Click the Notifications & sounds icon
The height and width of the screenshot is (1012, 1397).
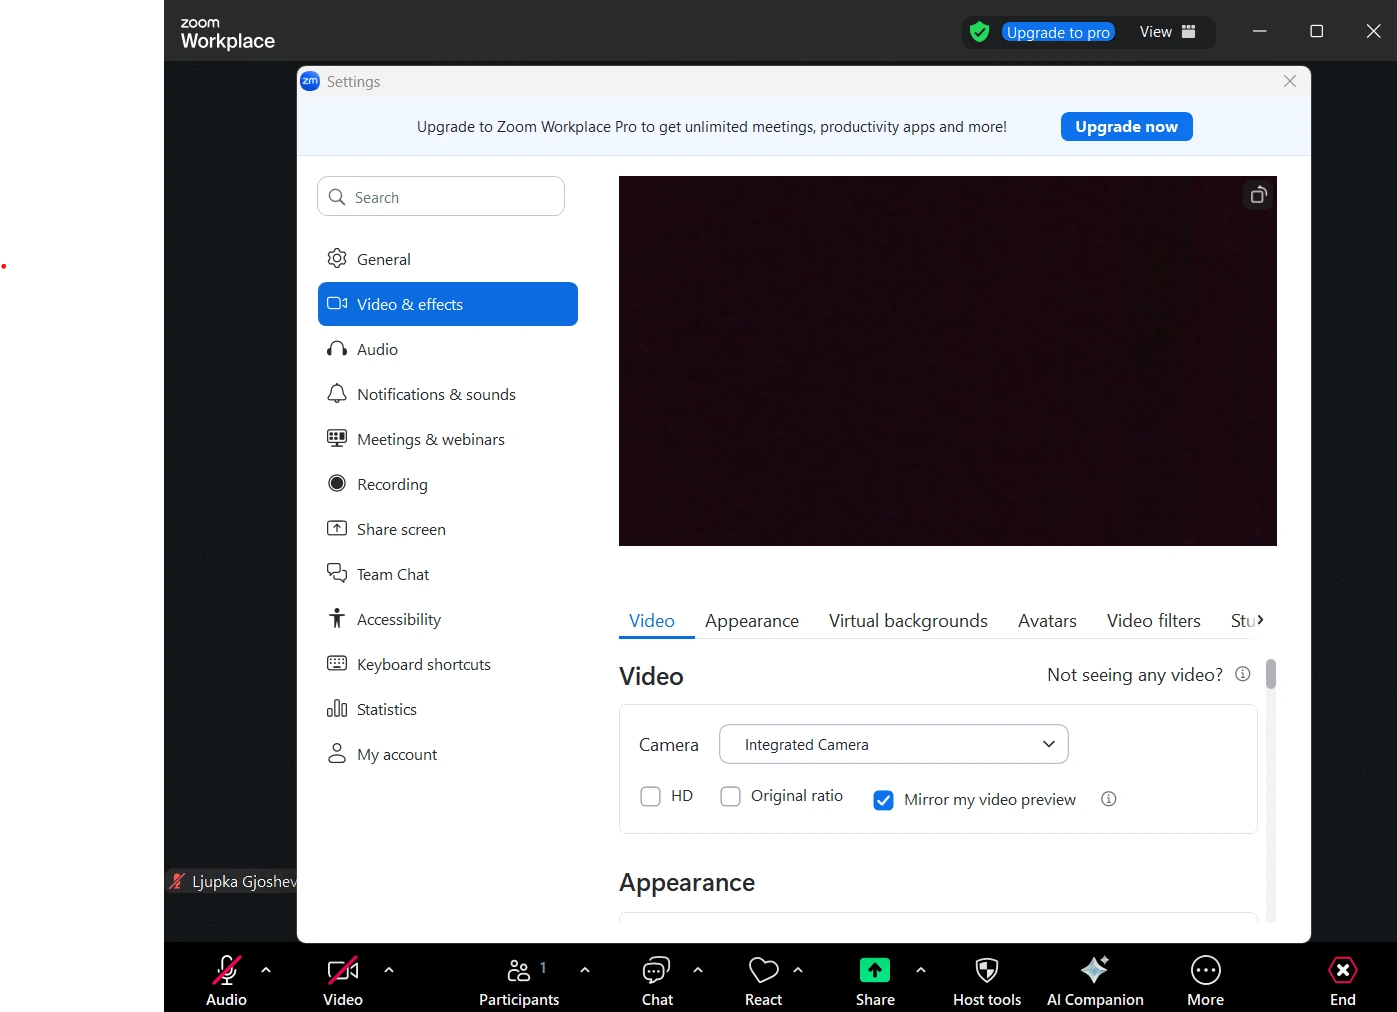337,393
